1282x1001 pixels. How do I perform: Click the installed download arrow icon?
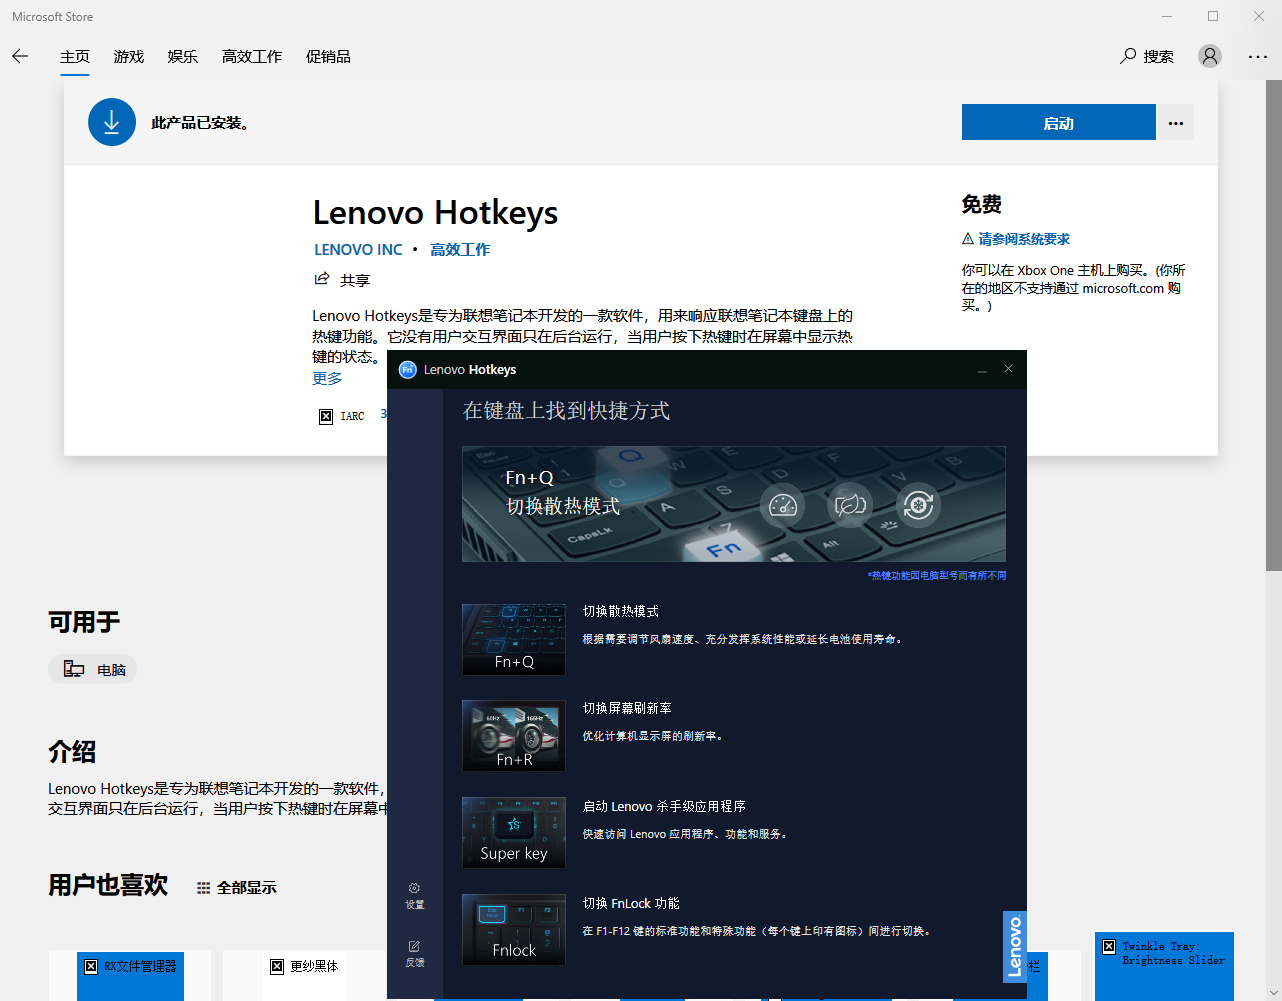point(112,122)
